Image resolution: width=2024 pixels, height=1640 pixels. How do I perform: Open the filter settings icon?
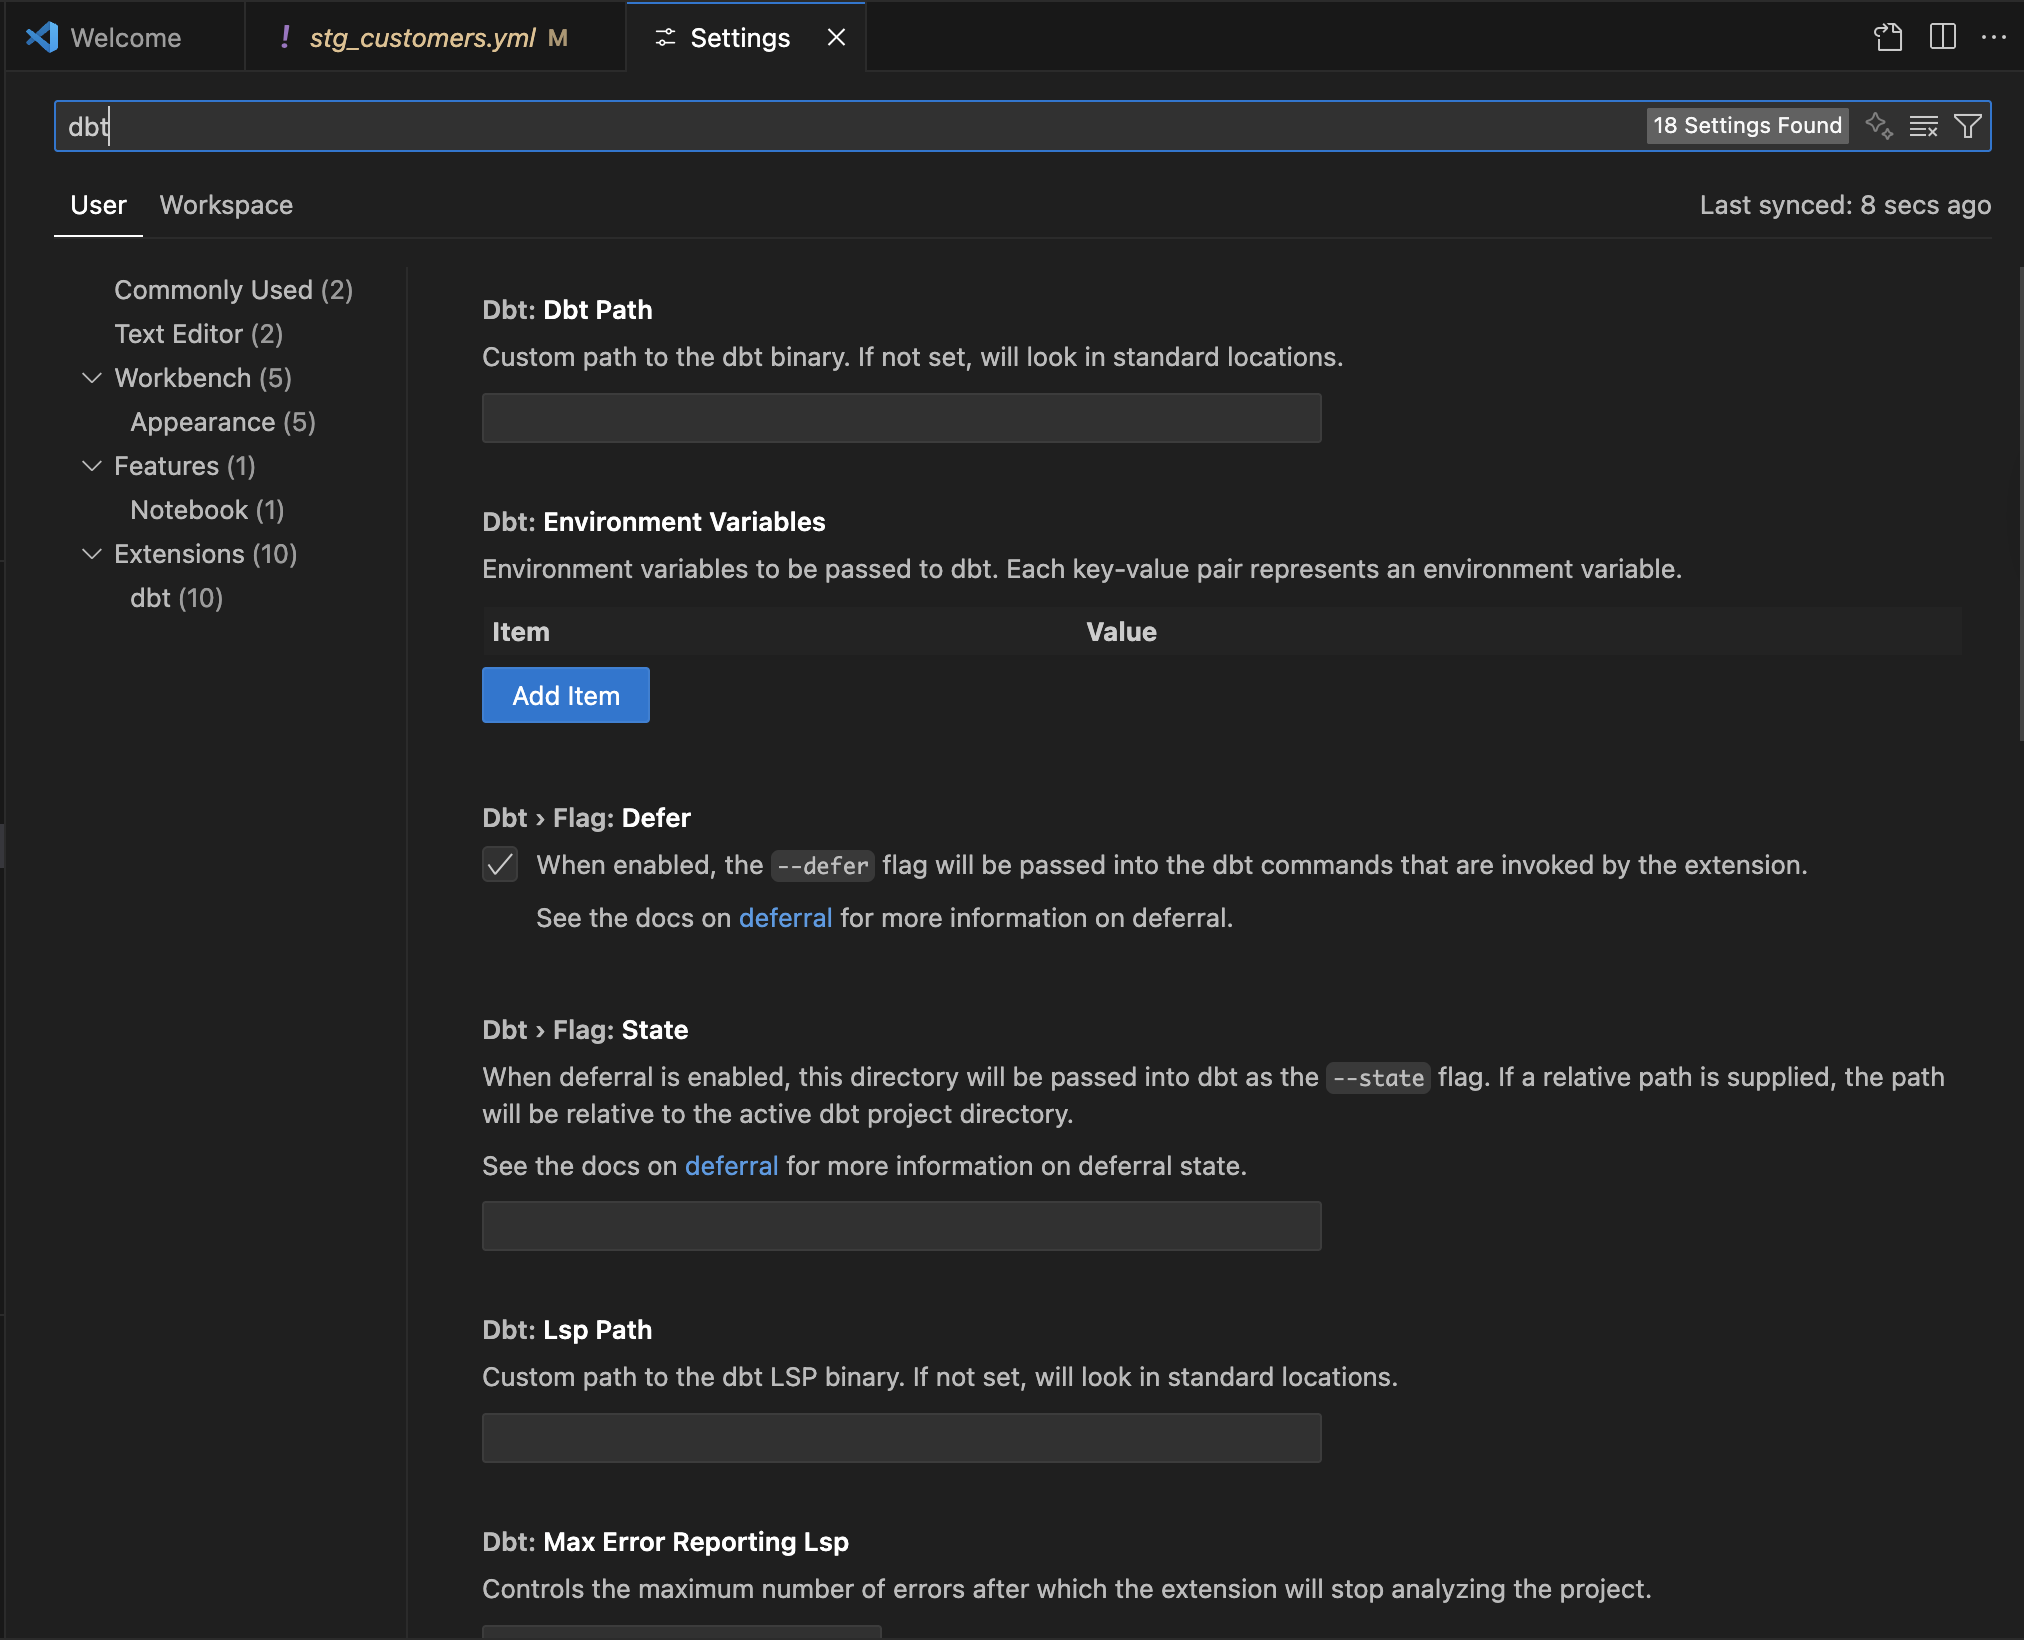tap(1968, 126)
